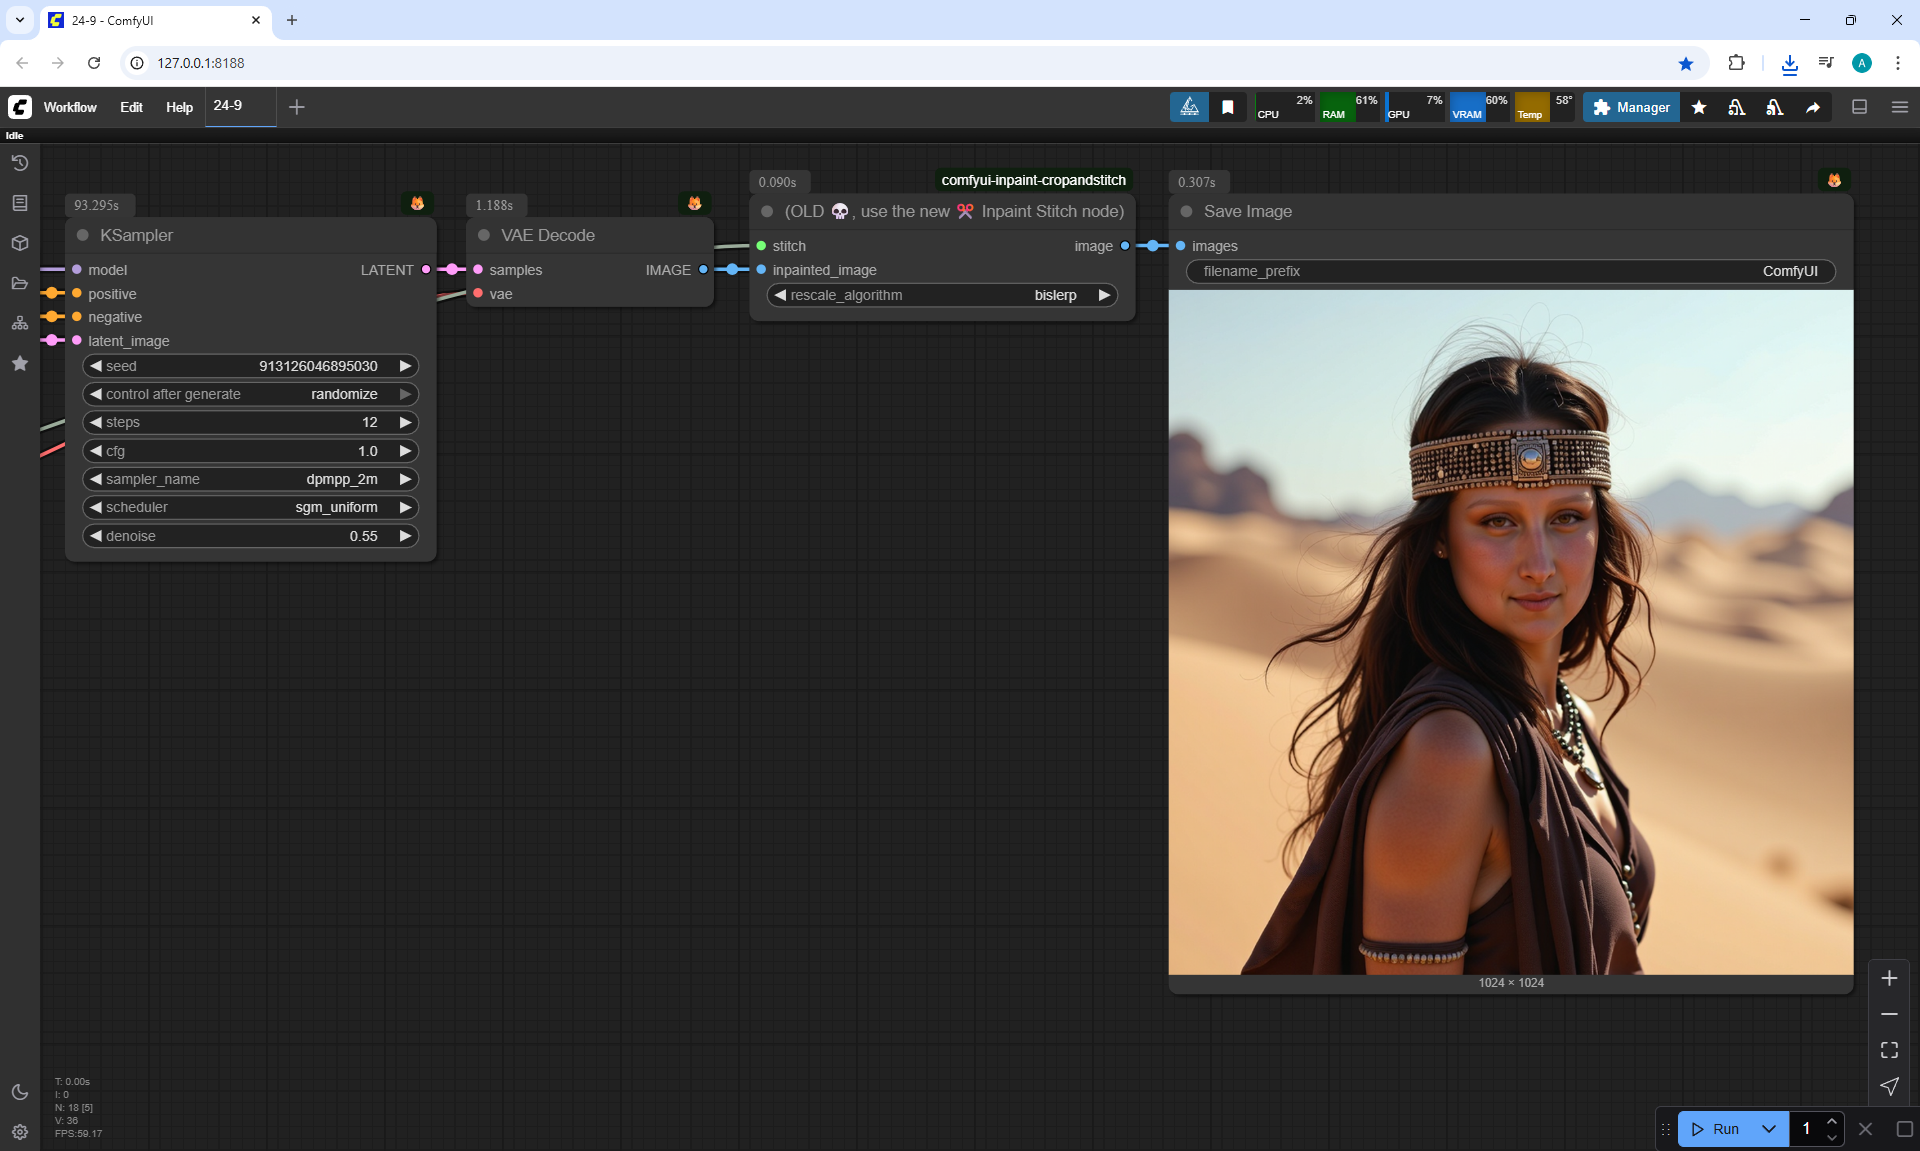This screenshot has height=1151, width=1920.
Task: Collapse the Save Image node dot
Action: tap(1187, 211)
